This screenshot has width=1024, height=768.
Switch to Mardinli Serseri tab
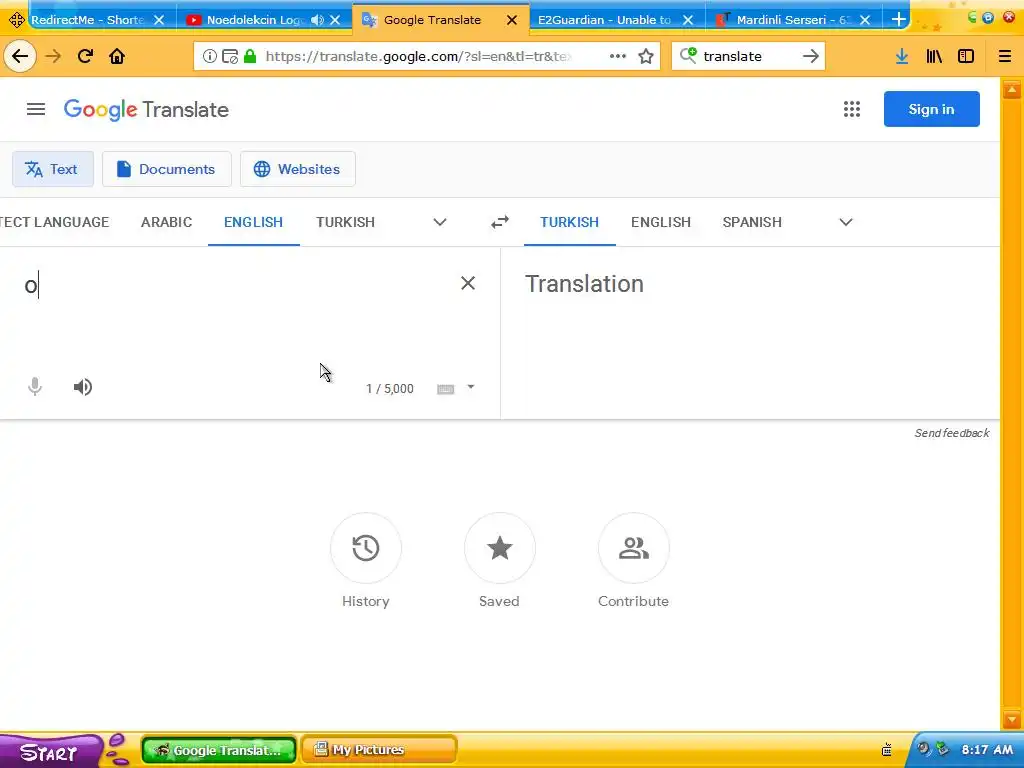793,20
